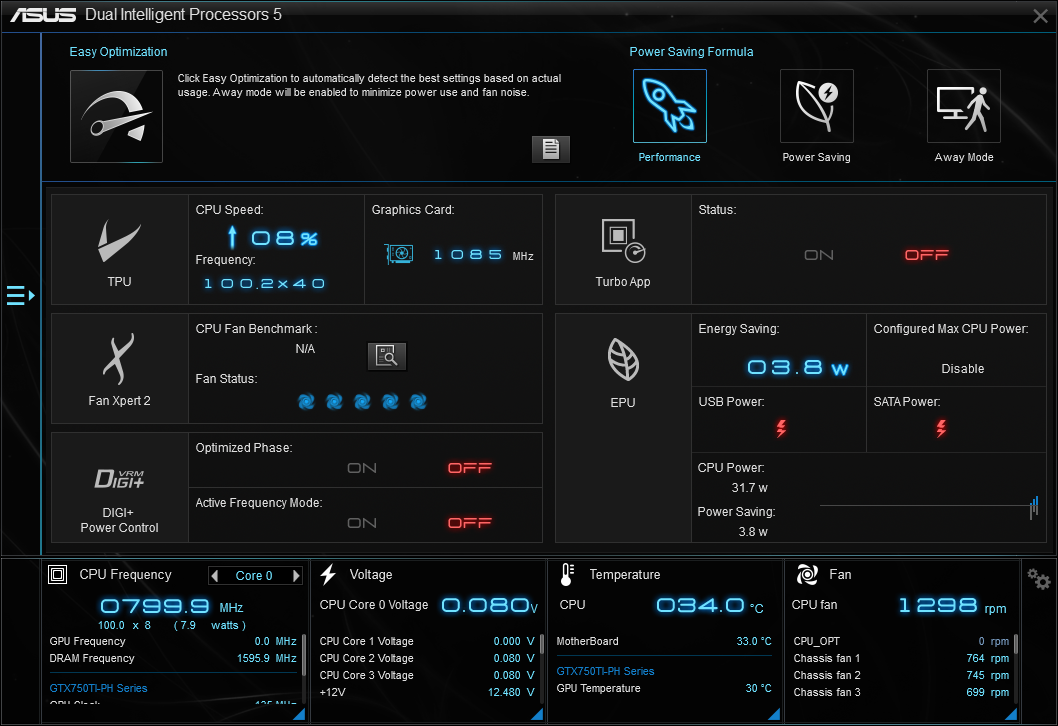Screen dimensions: 1058x726
Task: Close the Dual Intelligent Processors window
Action: tap(1040, 16)
